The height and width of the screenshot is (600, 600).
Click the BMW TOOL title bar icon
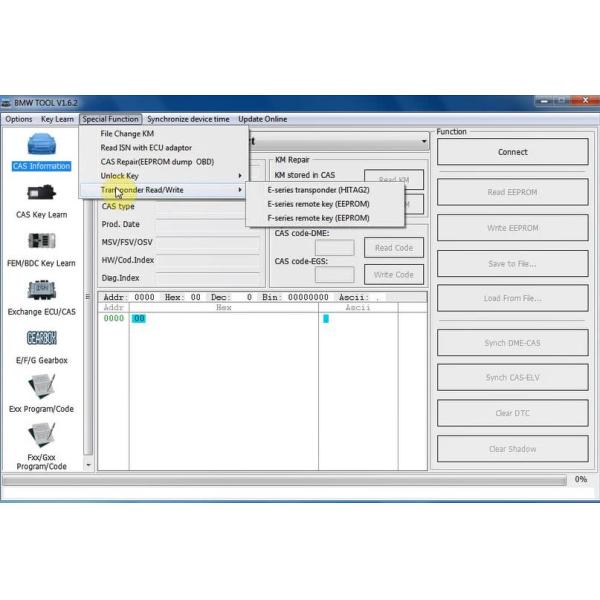tap(7, 103)
